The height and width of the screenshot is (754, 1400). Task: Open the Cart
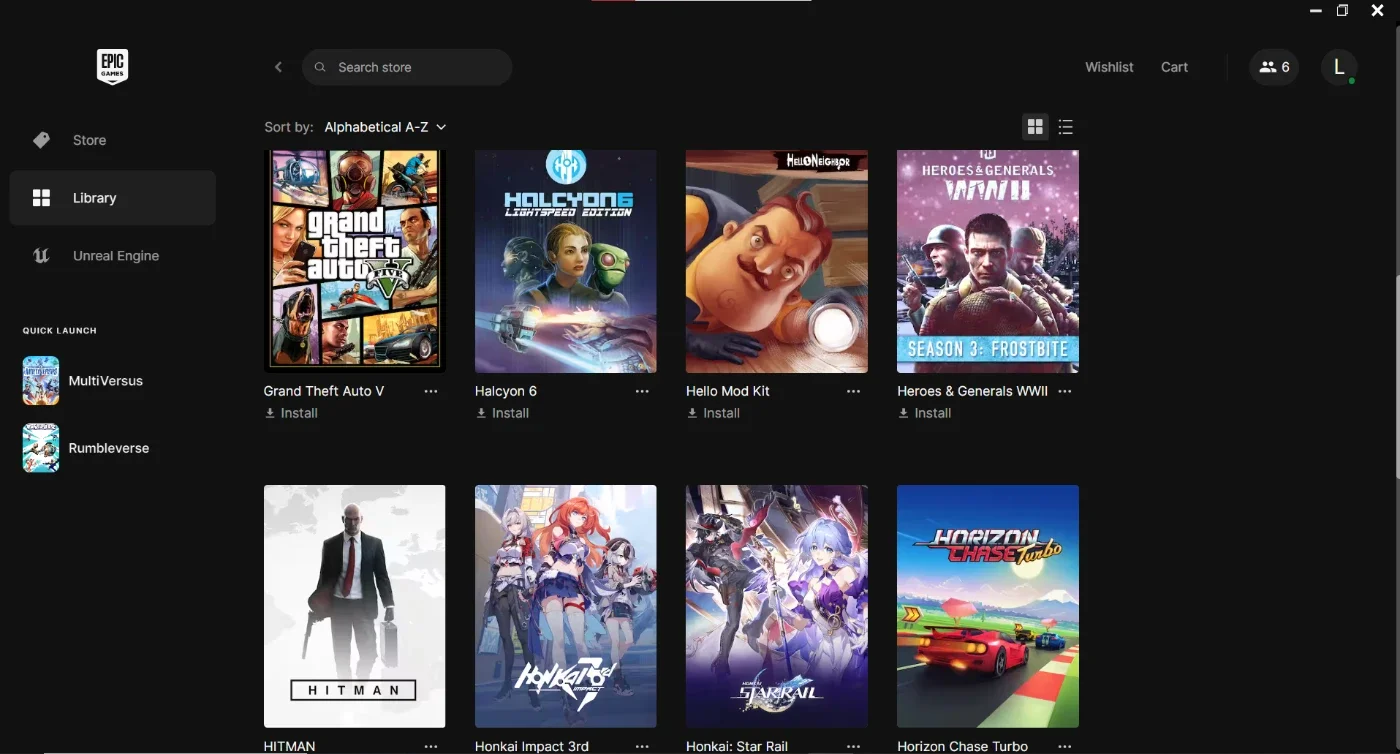tap(1174, 67)
